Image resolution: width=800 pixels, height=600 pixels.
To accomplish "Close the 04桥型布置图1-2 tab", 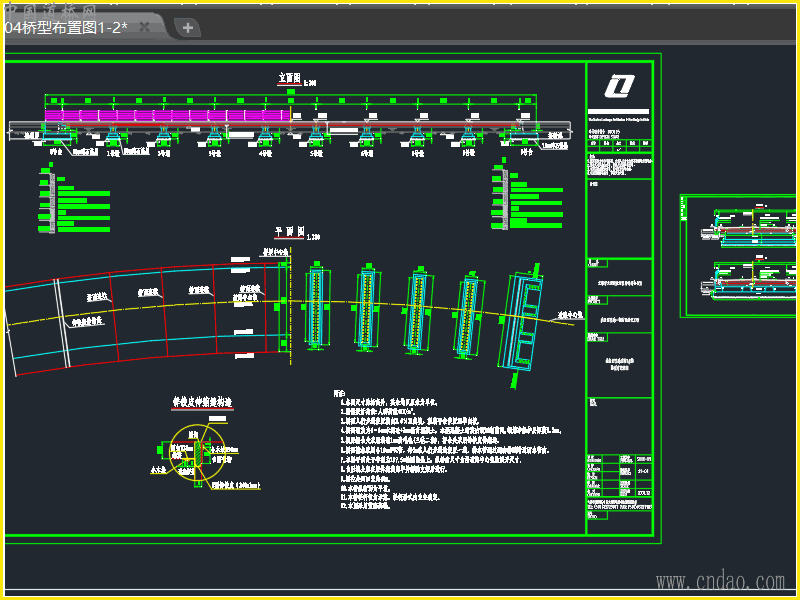I will pos(145,27).
